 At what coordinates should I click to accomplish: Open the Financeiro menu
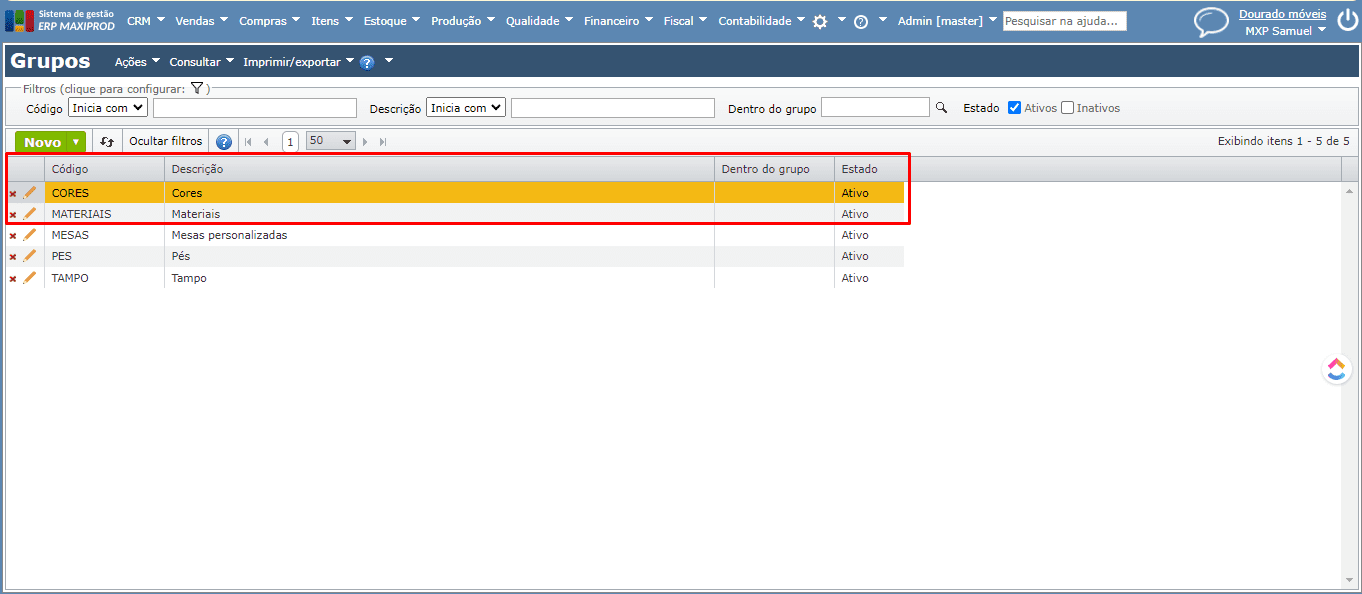tap(618, 21)
